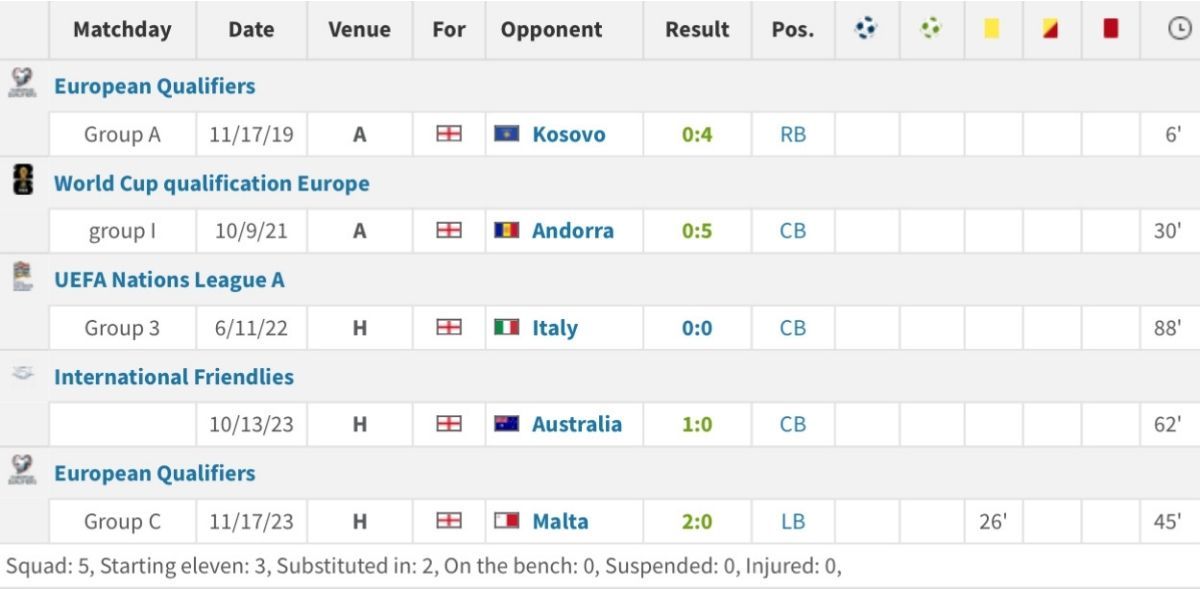This screenshot has height=590, width=1200.
Task: Click the UEFA Nations League A logo
Action: tap(22, 275)
